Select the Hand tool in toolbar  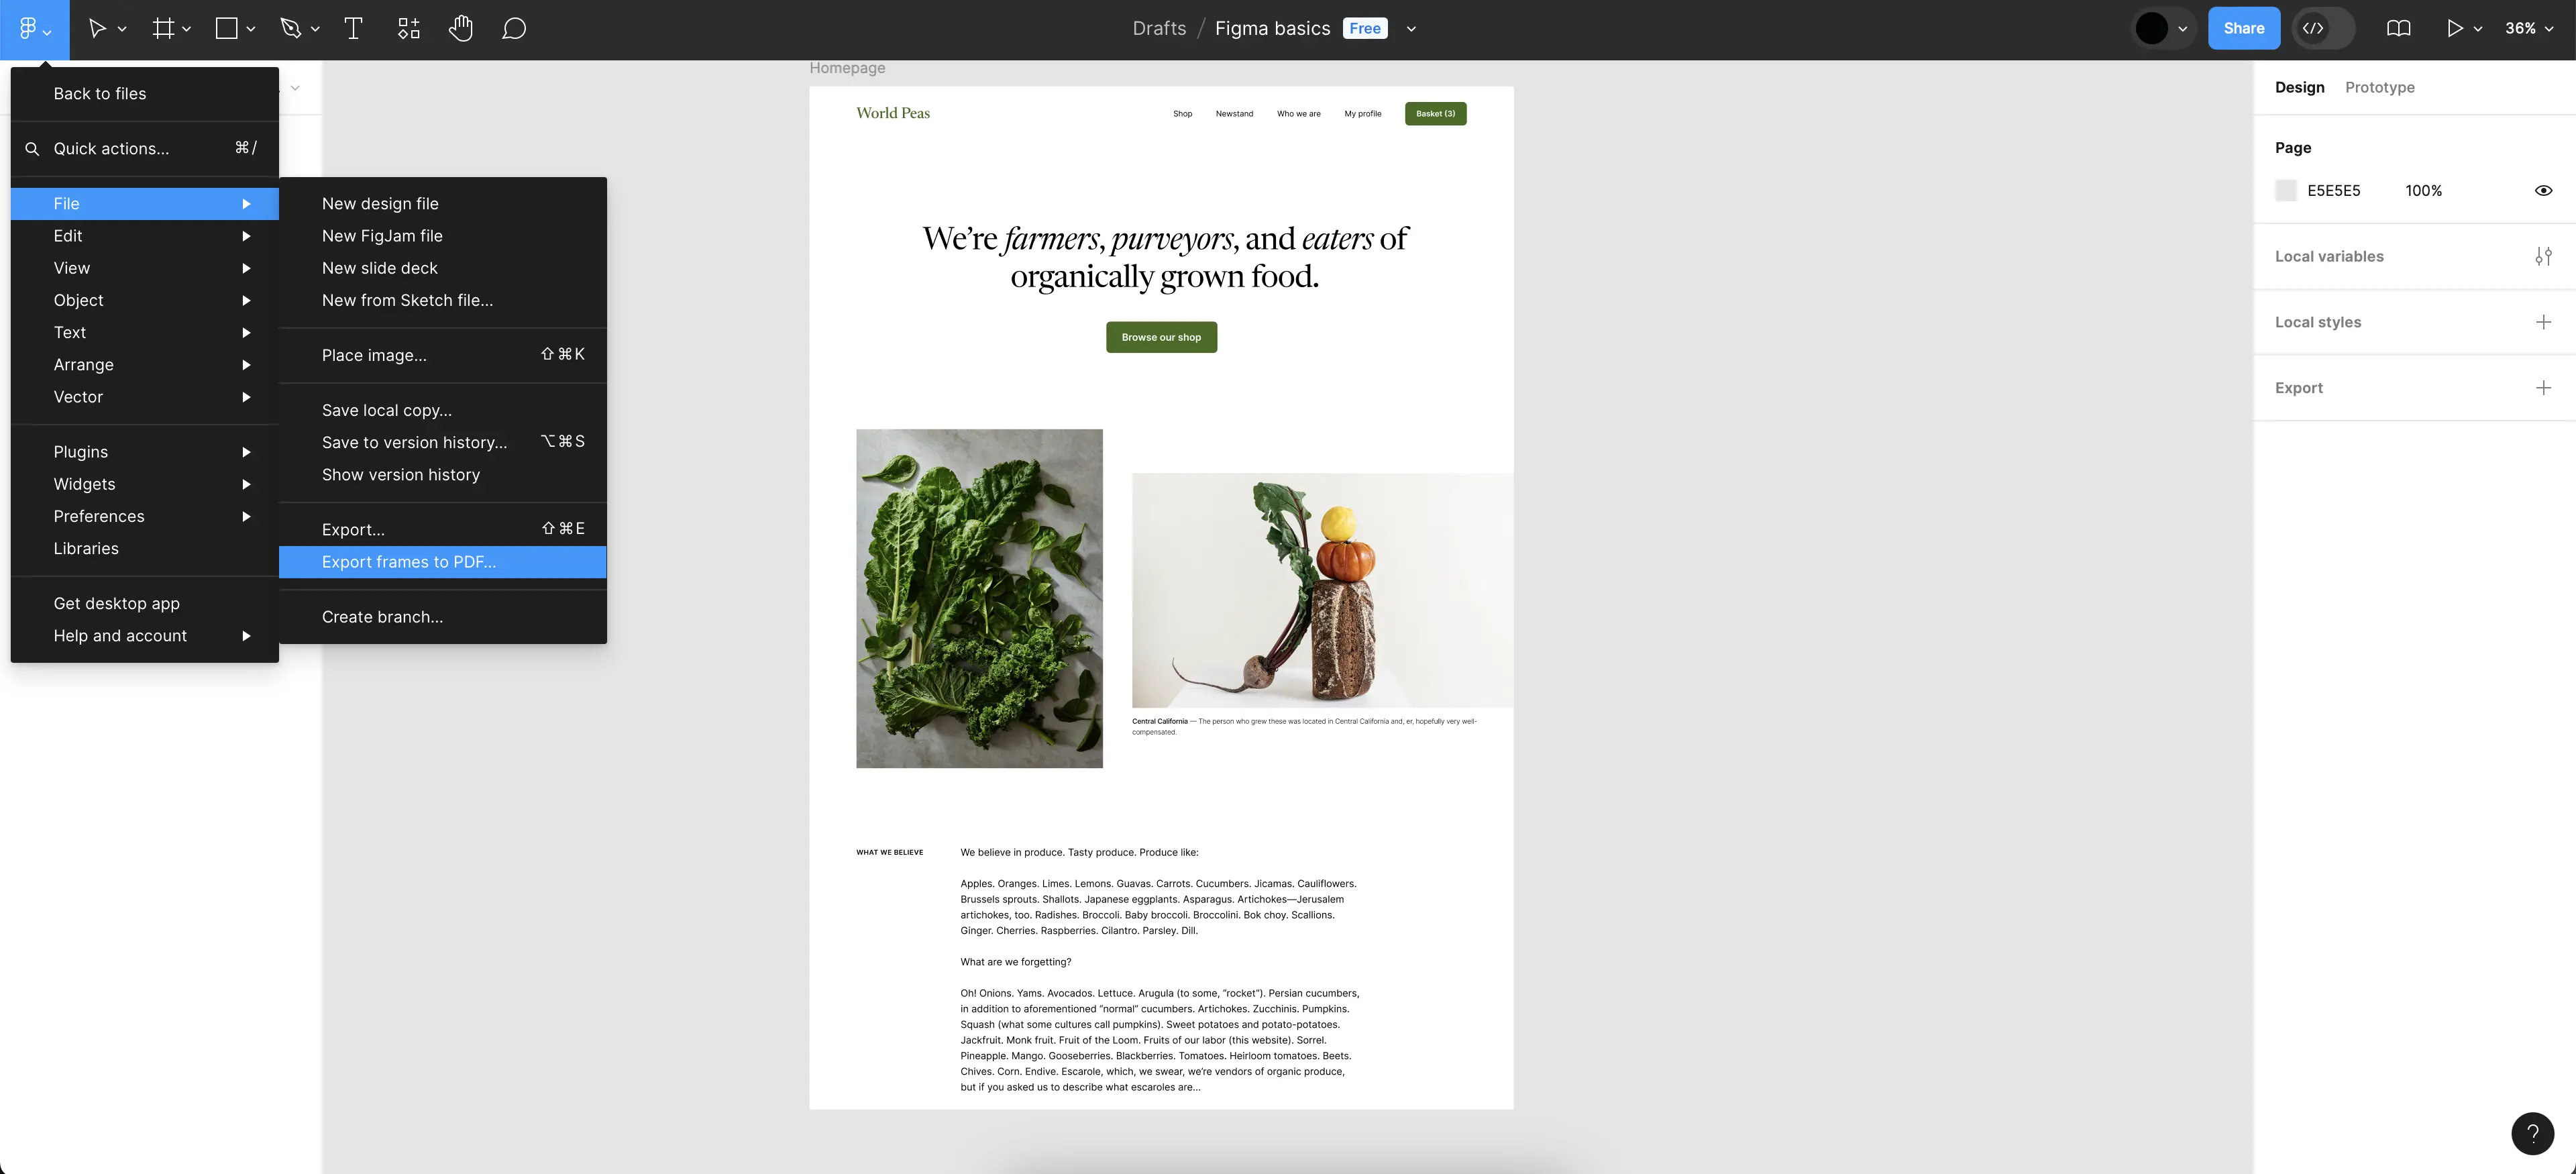457,28
